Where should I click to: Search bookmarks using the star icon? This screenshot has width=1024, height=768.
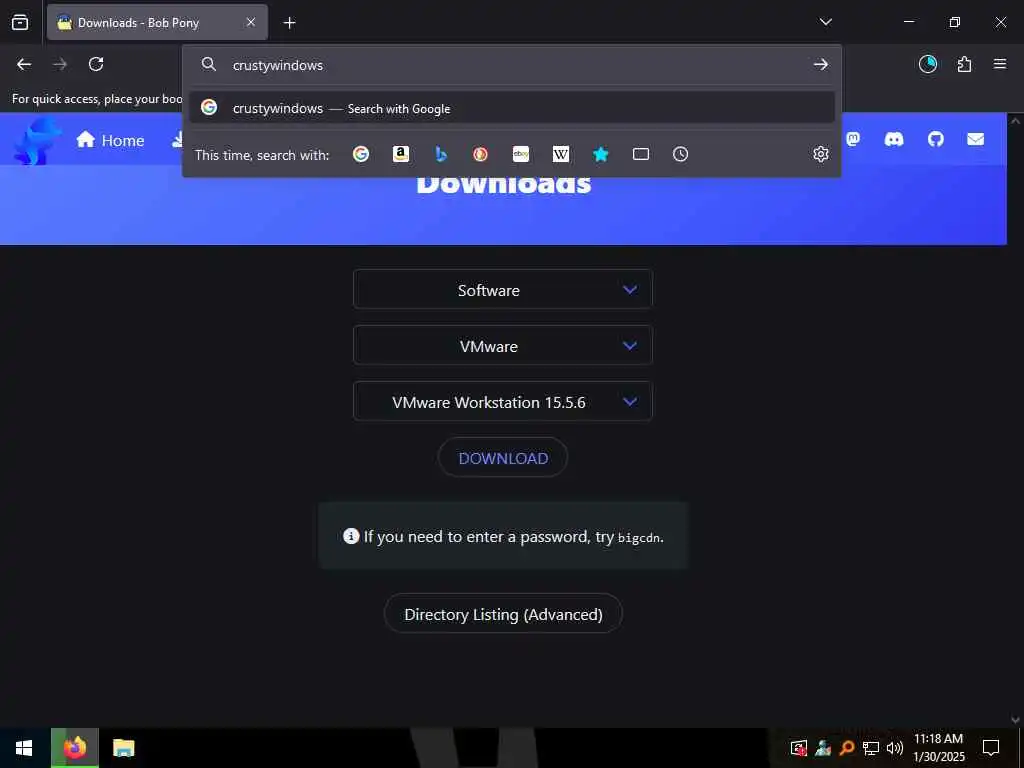601,154
